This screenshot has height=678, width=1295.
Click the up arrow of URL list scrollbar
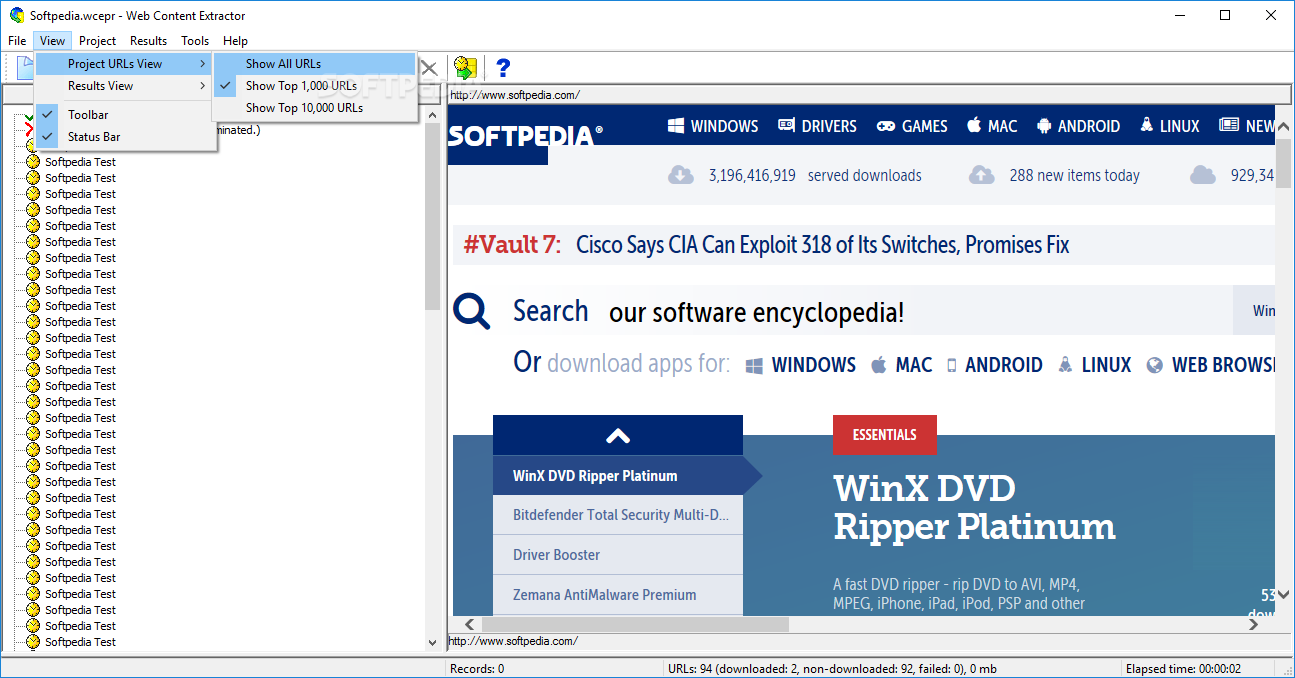(x=433, y=115)
